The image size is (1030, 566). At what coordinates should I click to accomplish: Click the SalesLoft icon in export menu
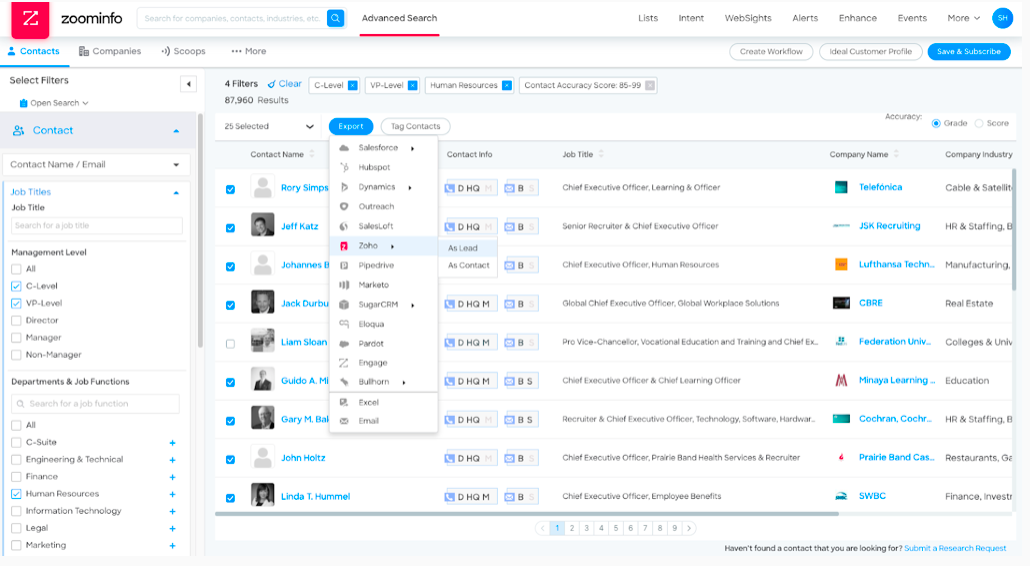click(344, 226)
